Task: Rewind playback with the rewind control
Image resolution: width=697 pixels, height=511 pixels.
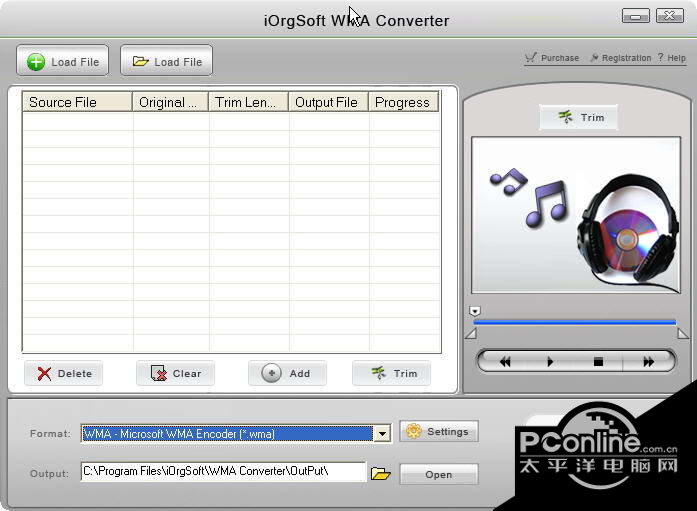Action: click(x=505, y=362)
